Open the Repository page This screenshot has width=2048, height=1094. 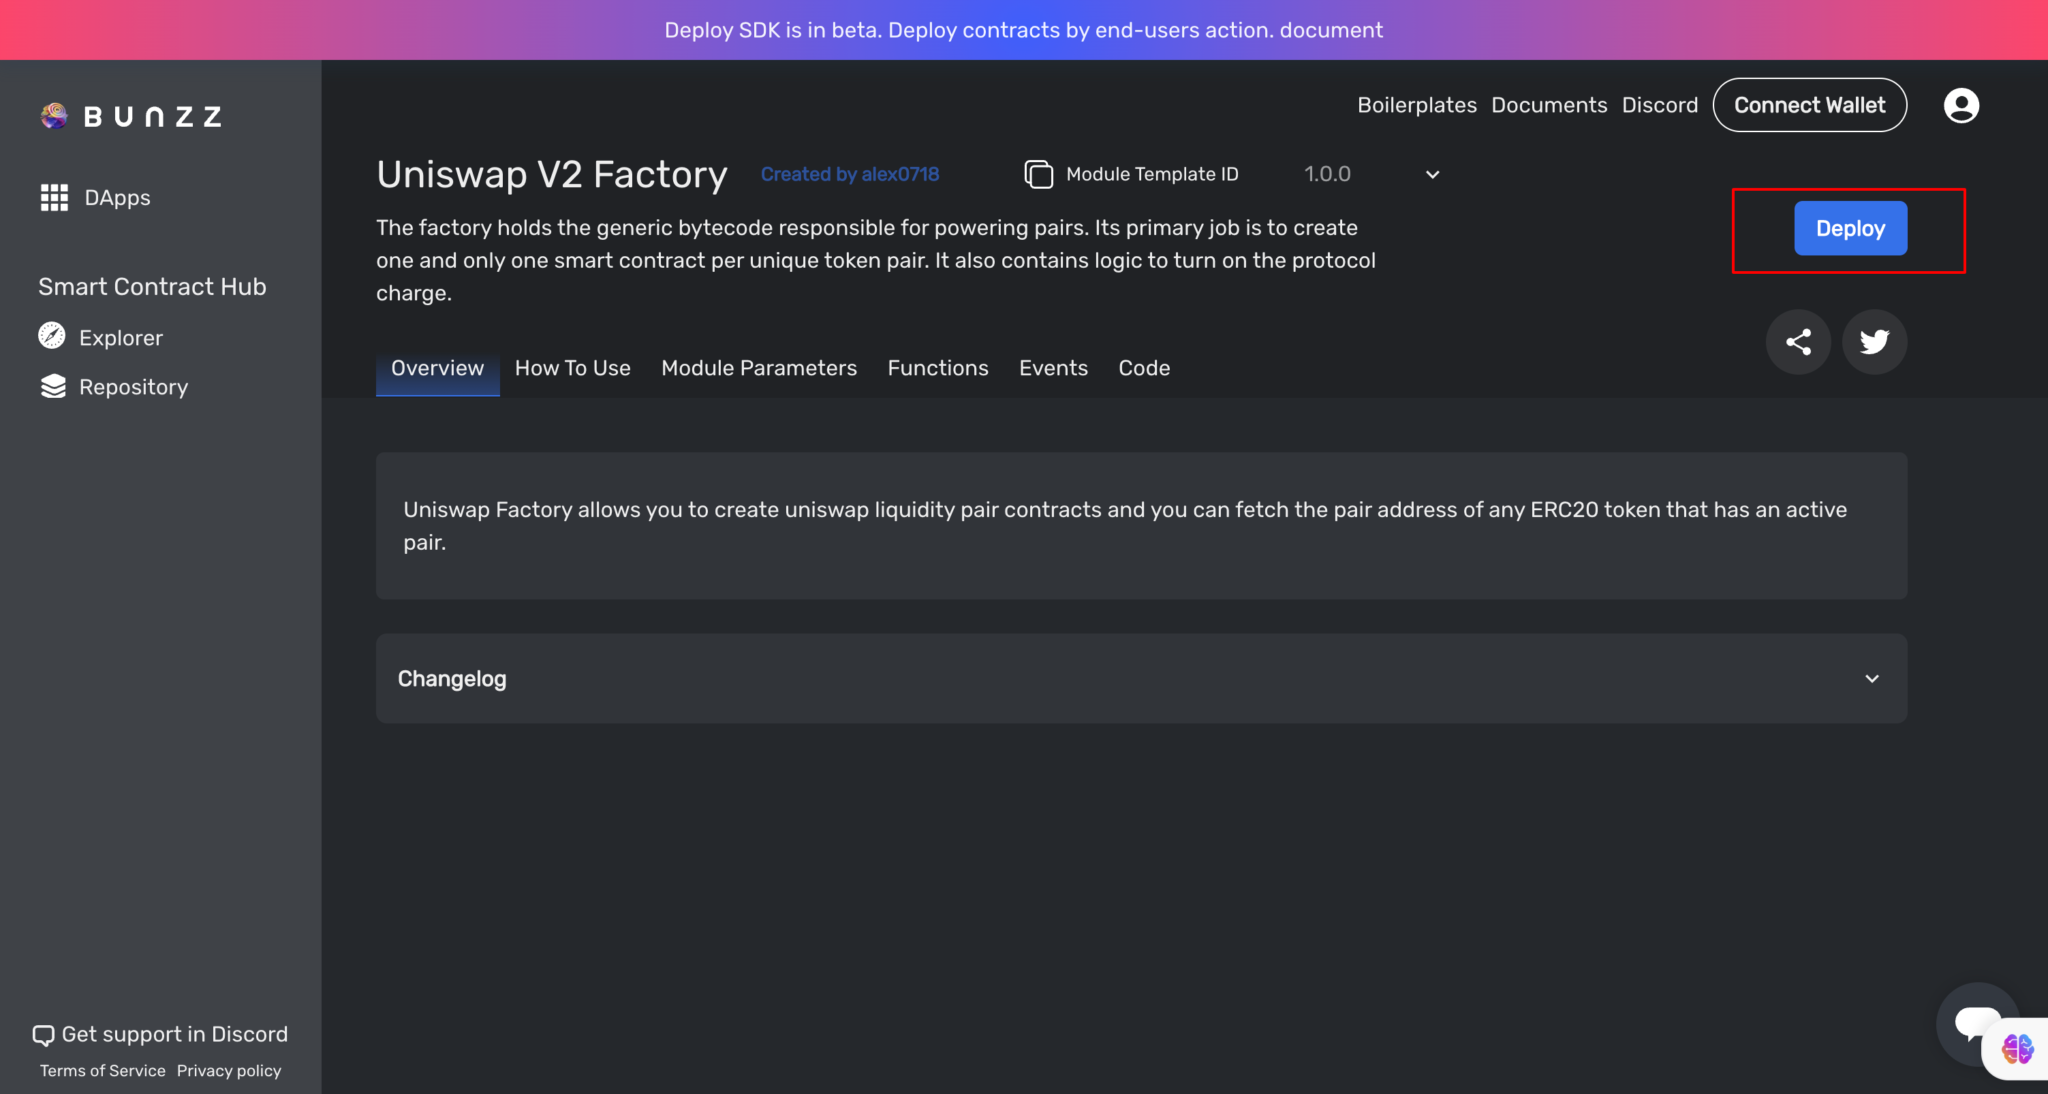[133, 386]
